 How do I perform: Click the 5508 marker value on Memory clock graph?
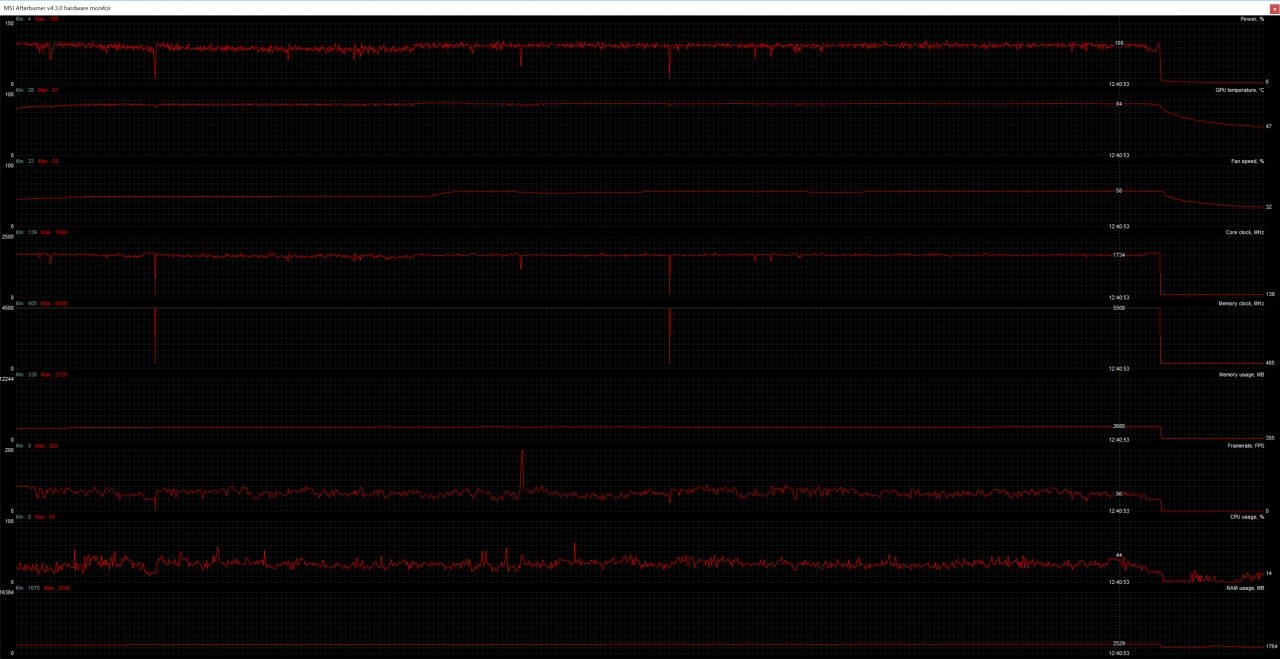pyautogui.click(x=1119, y=308)
